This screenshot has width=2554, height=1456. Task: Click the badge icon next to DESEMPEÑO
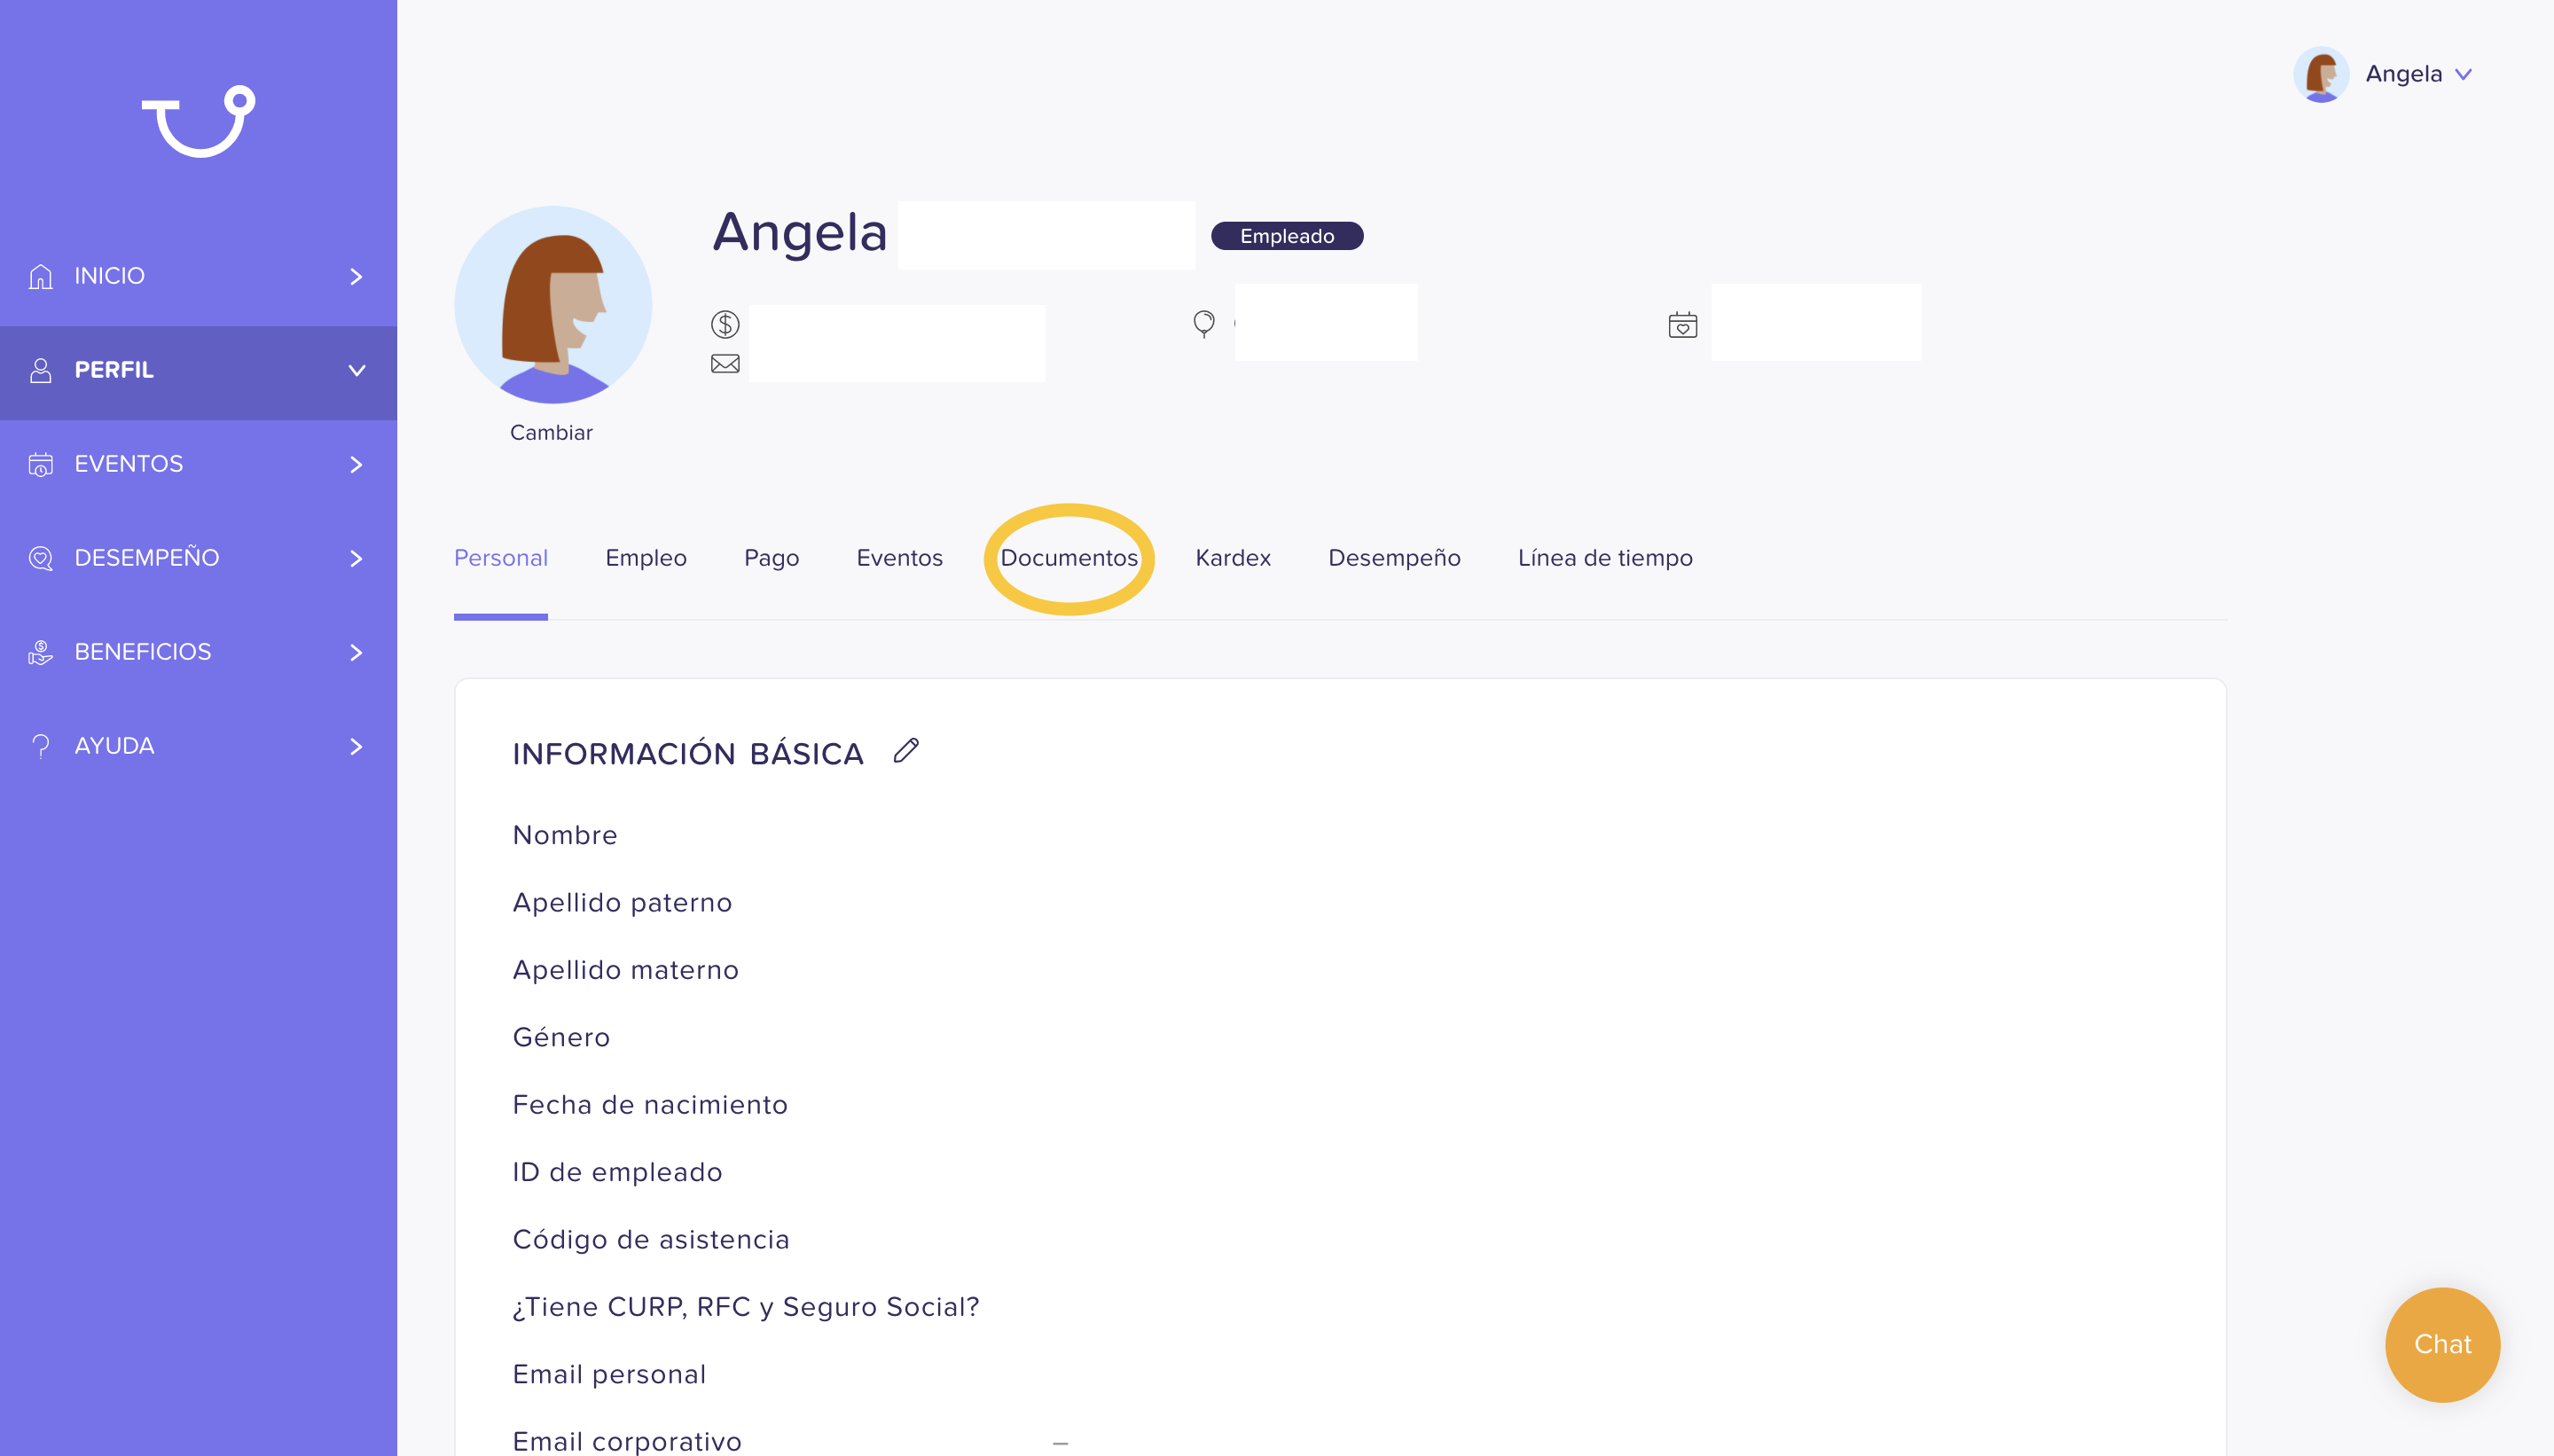tap(41, 558)
